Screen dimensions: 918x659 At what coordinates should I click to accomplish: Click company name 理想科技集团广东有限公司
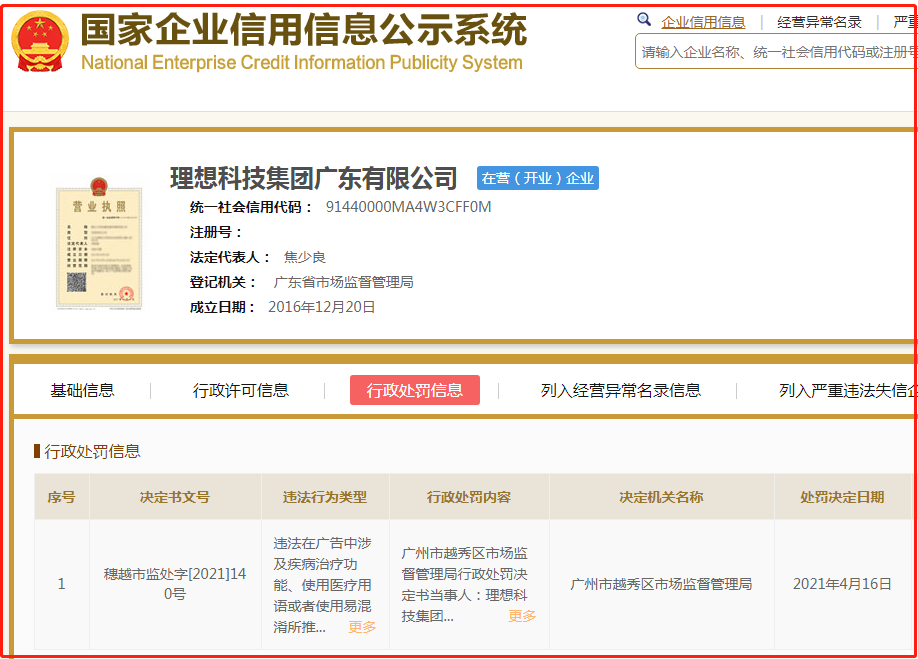[x=314, y=178]
